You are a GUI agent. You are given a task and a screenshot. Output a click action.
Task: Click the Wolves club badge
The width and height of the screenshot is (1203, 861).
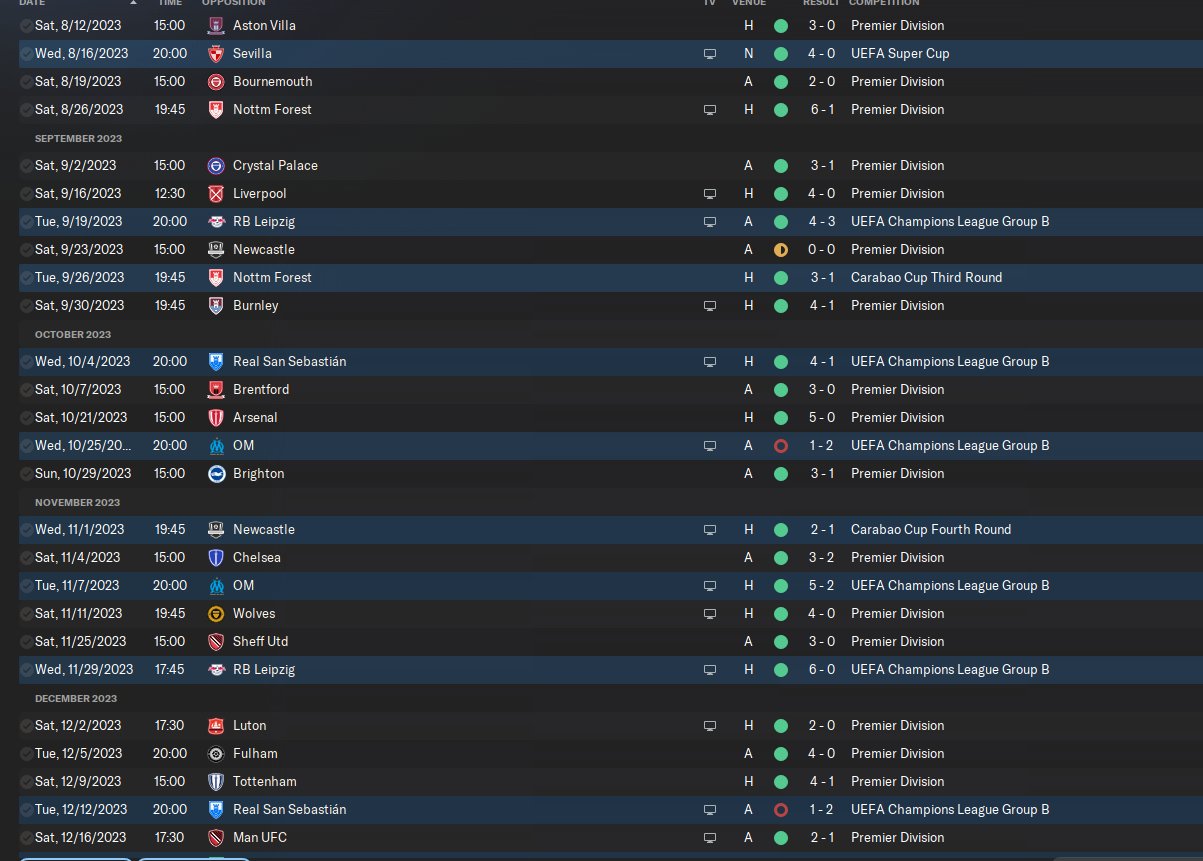(216, 613)
